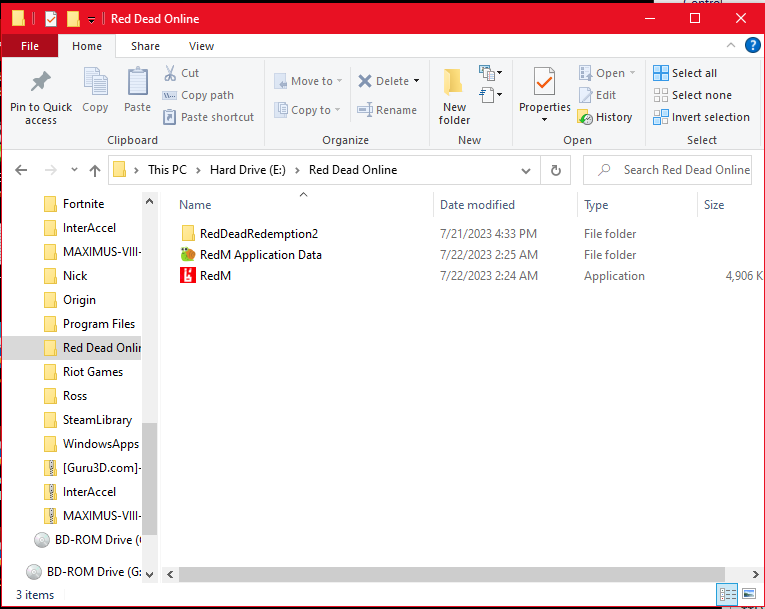Open SteamLibrary in the sidebar
This screenshot has width=765, height=609.
pyautogui.click(x=97, y=420)
